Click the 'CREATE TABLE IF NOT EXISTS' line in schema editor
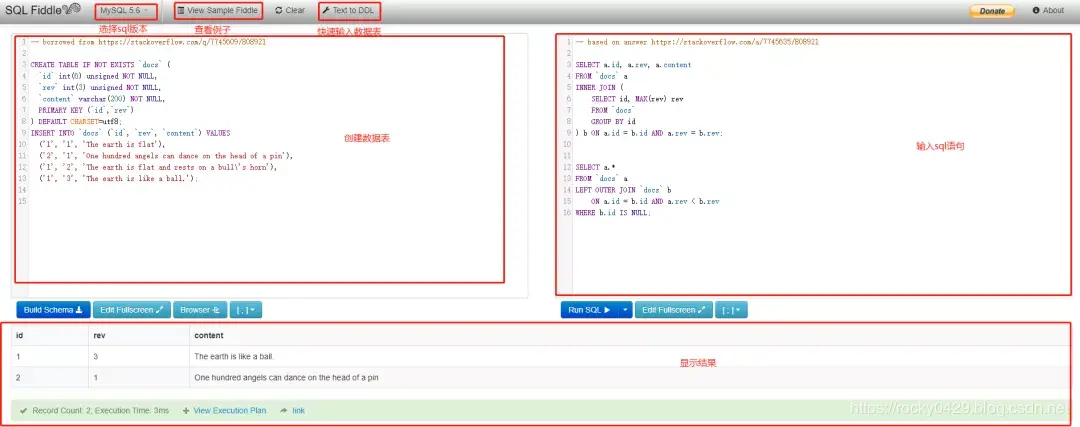 (100, 65)
